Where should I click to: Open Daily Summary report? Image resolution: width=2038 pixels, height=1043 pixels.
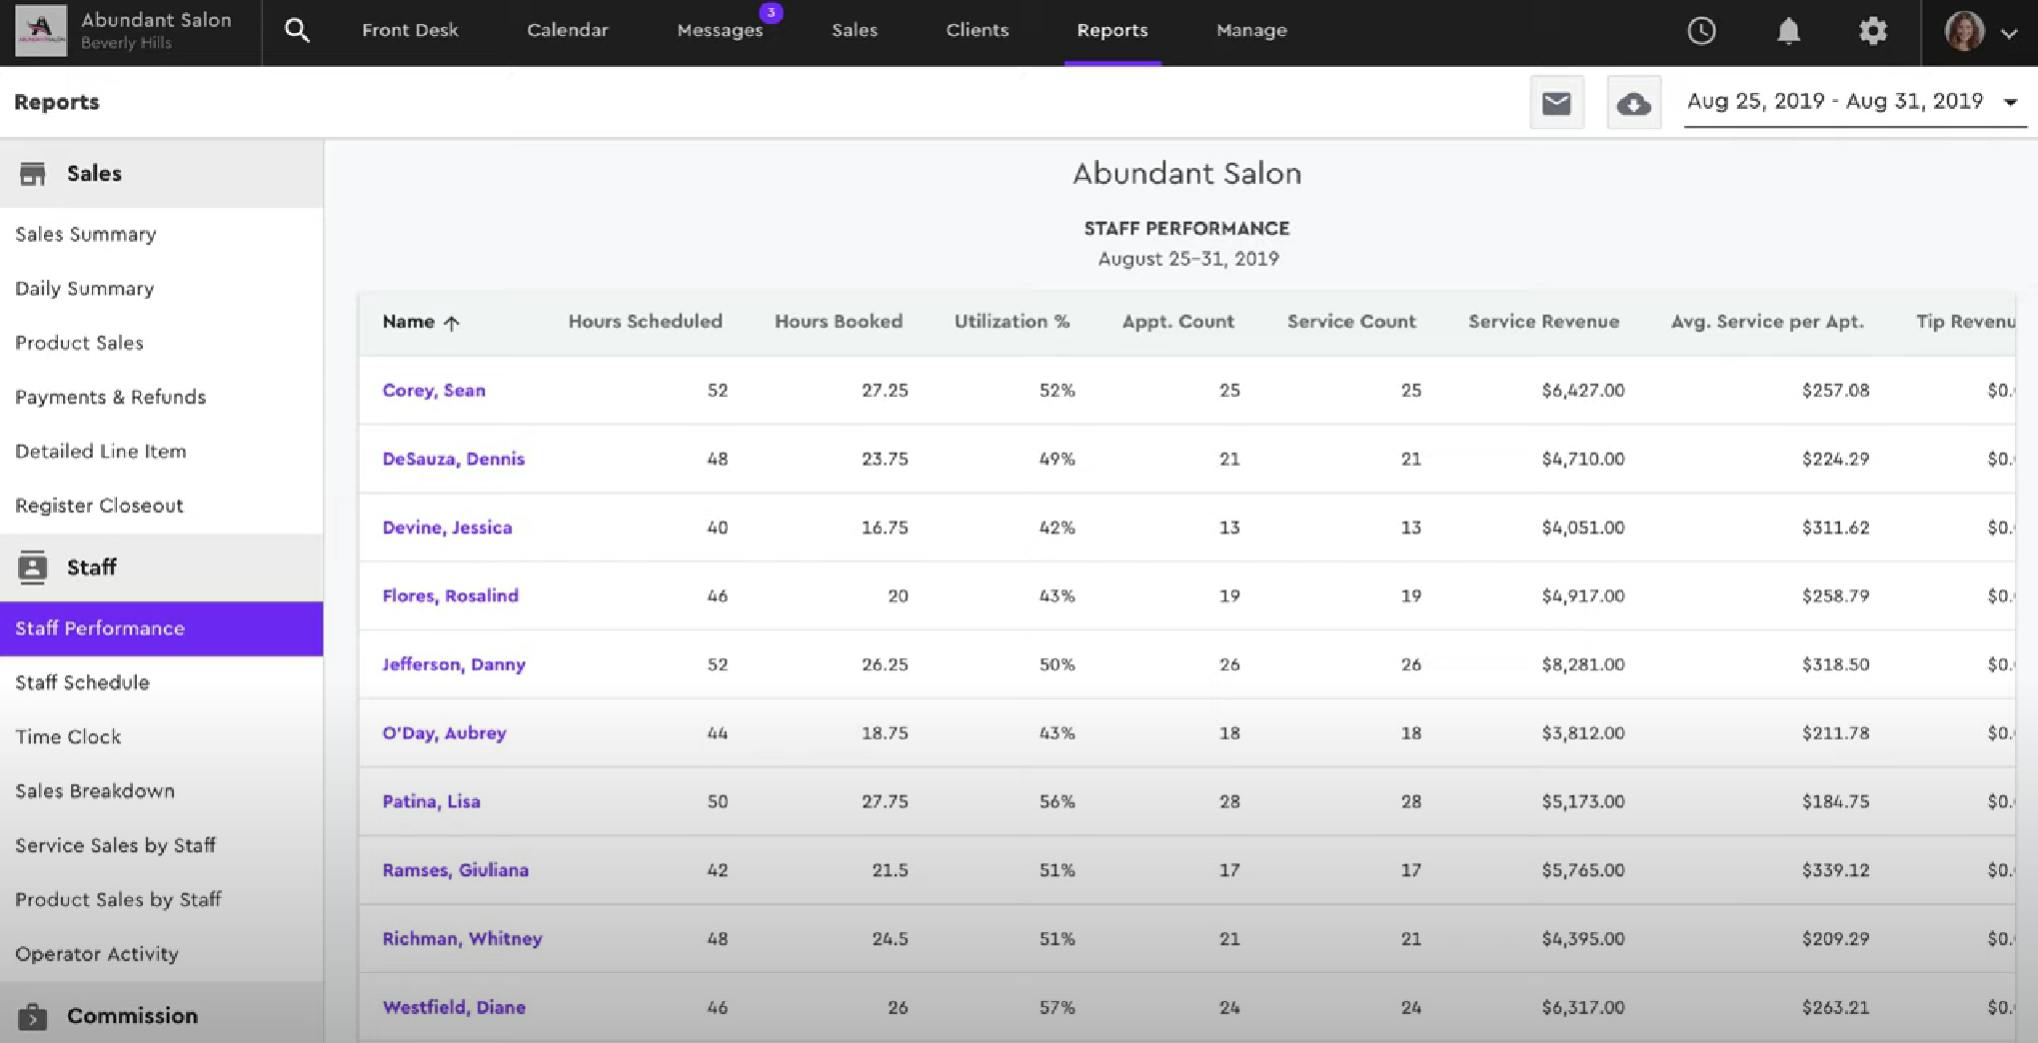pyautogui.click(x=85, y=289)
